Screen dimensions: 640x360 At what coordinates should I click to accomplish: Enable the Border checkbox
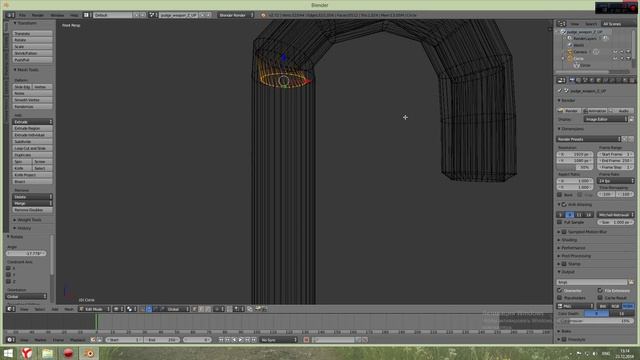(x=560, y=195)
